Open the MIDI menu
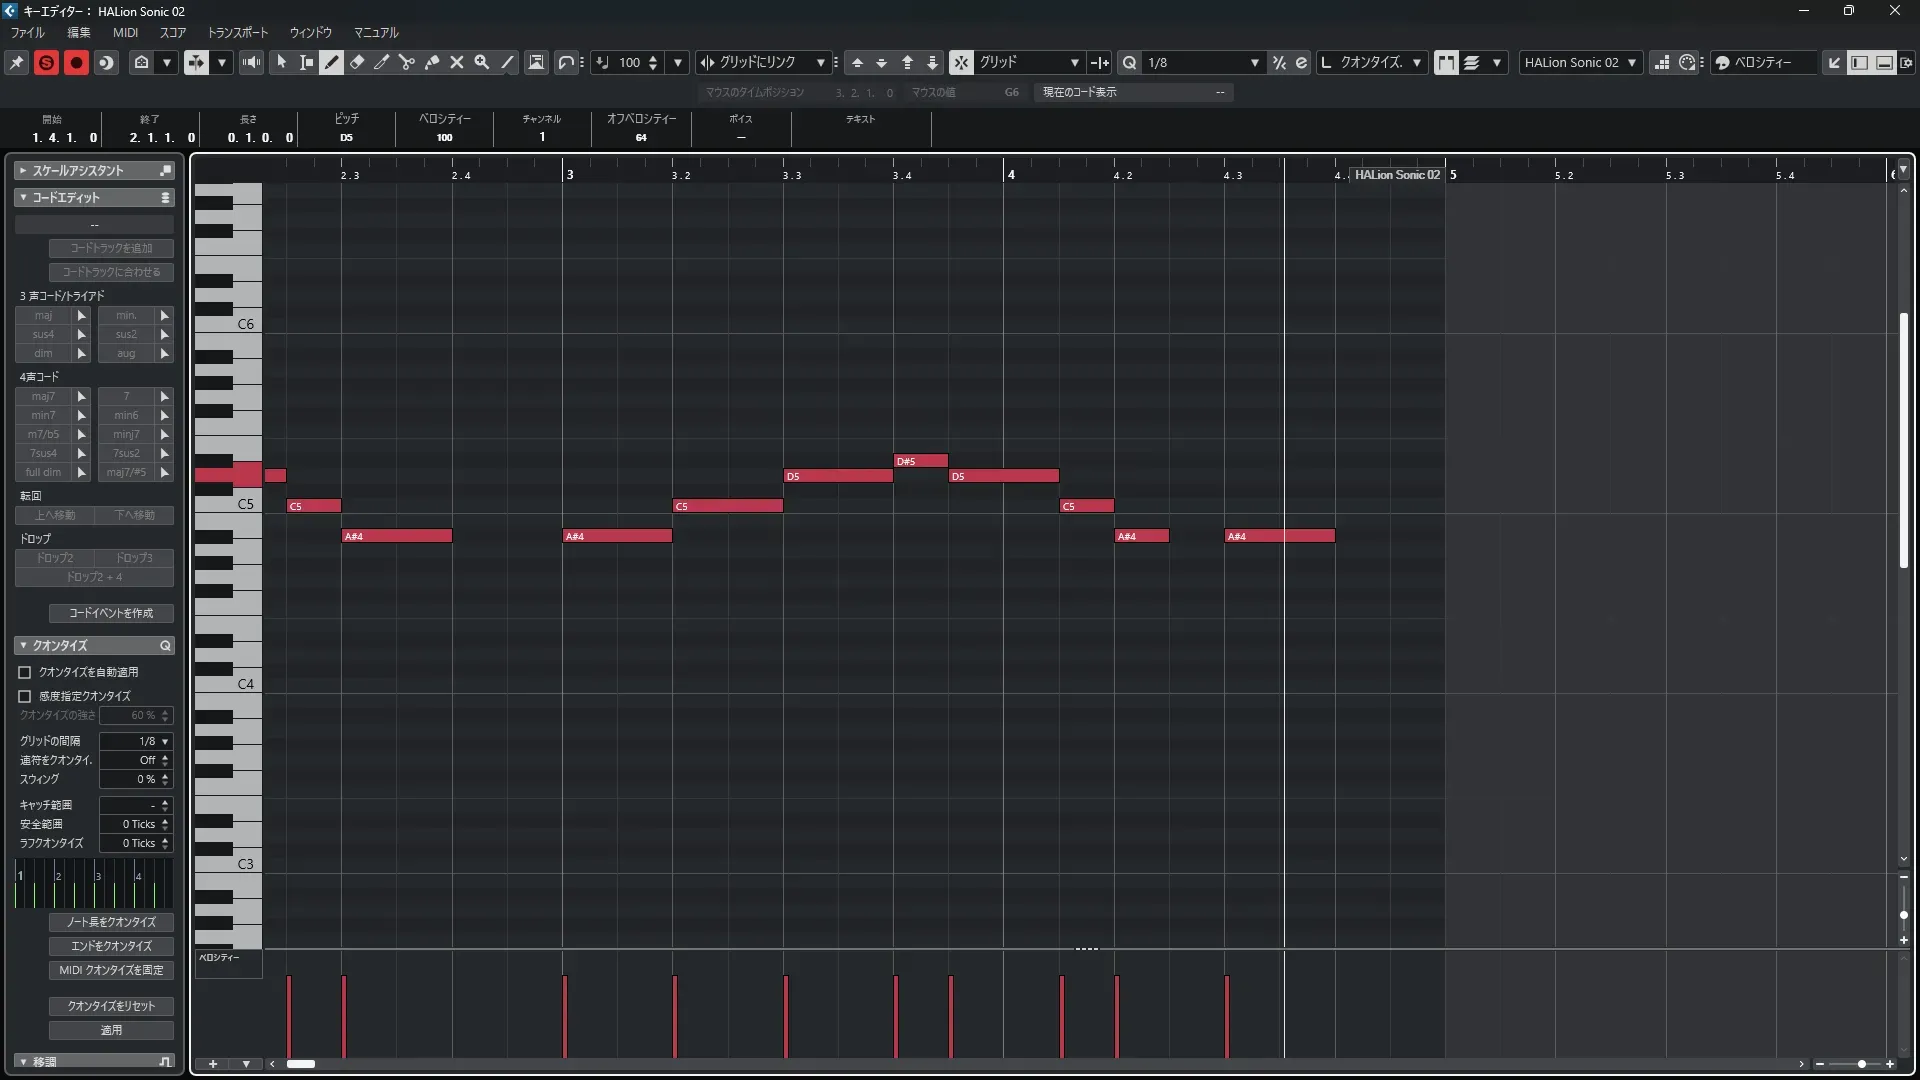This screenshot has height=1080, width=1920. (x=125, y=32)
